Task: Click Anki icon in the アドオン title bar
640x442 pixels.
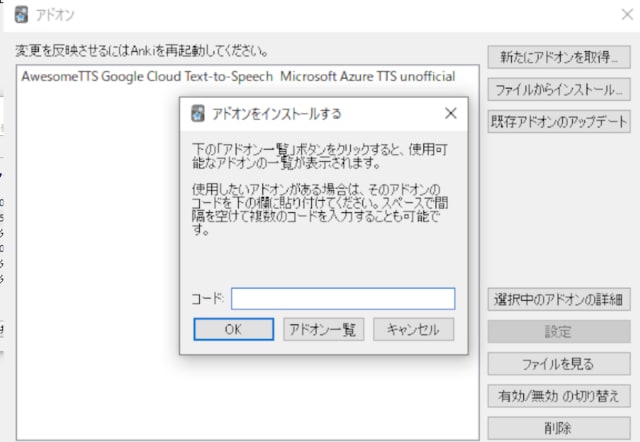Action: [21, 15]
